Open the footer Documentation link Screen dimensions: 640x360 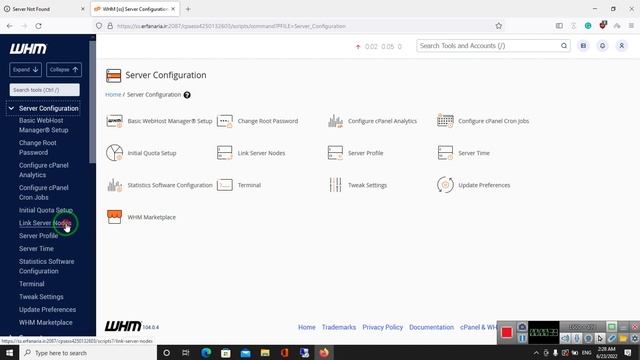431,327
